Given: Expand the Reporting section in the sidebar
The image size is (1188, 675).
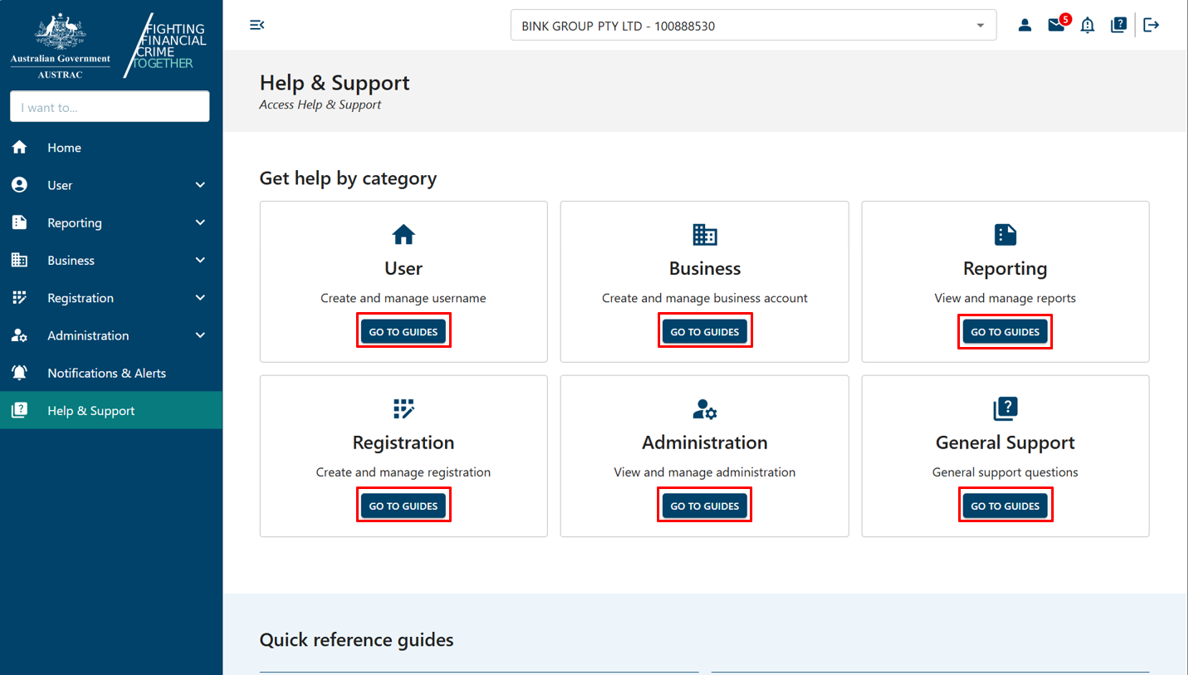Looking at the screenshot, I should (74, 222).
